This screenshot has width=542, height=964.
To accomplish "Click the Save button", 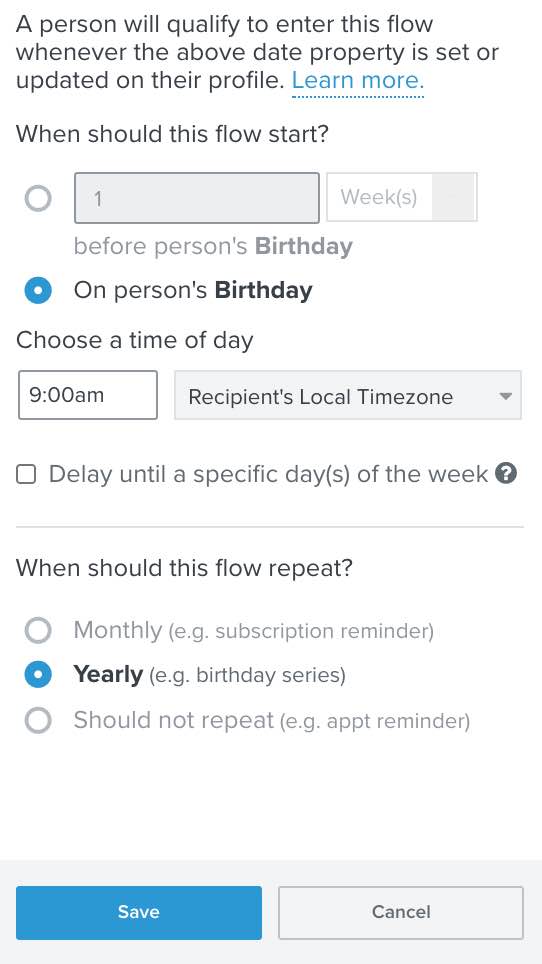I will click(x=139, y=912).
